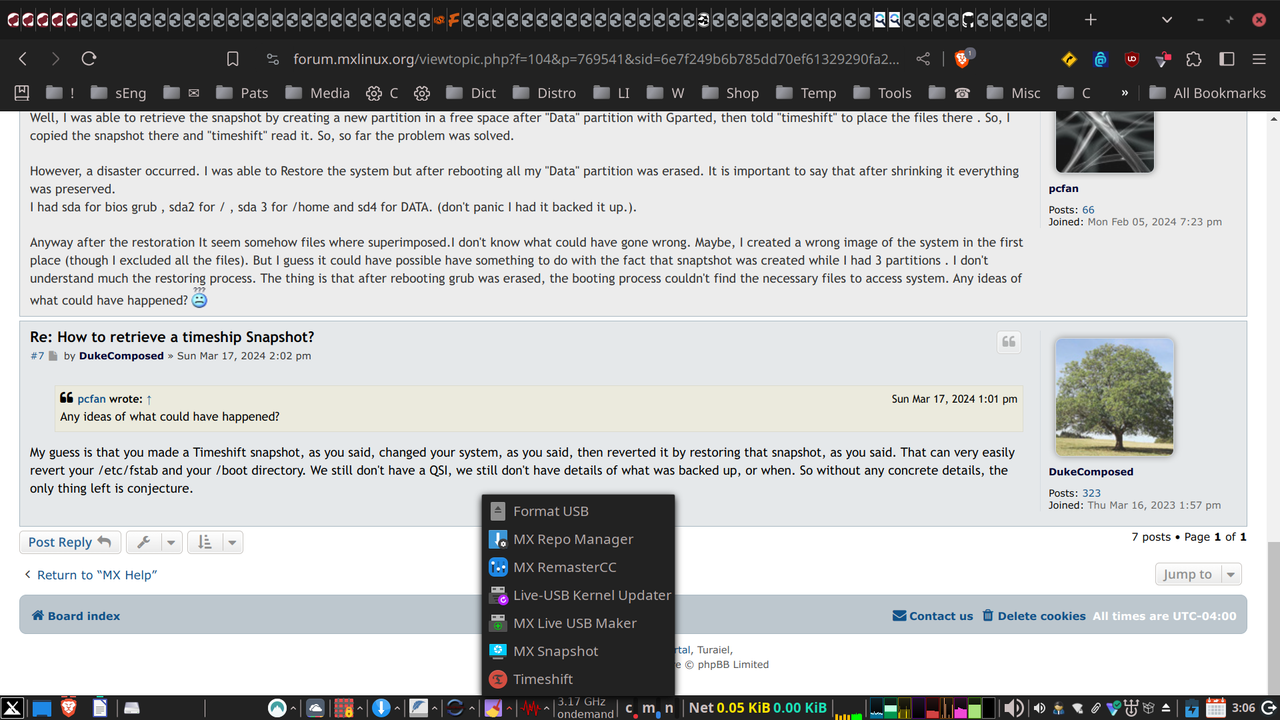1280x720 pixels.
Task: Launch Brave from the taskbar
Action: coord(69,708)
